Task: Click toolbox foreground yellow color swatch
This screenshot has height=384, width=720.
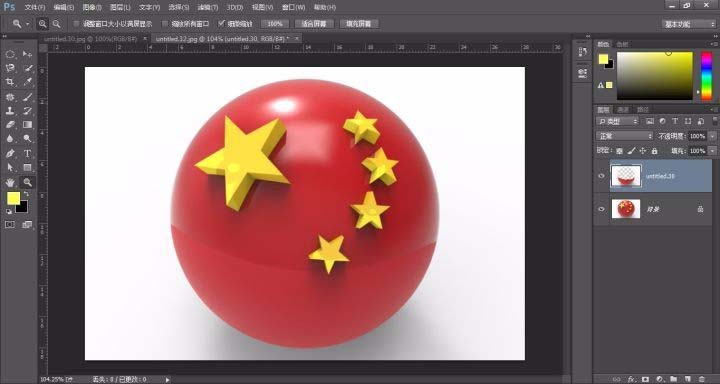Action: [13, 198]
